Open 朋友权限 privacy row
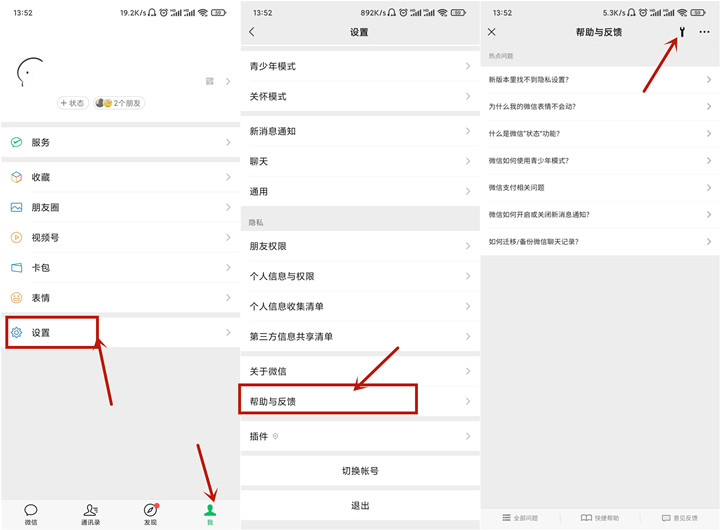The width and height of the screenshot is (720, 530). coord(360,246)
